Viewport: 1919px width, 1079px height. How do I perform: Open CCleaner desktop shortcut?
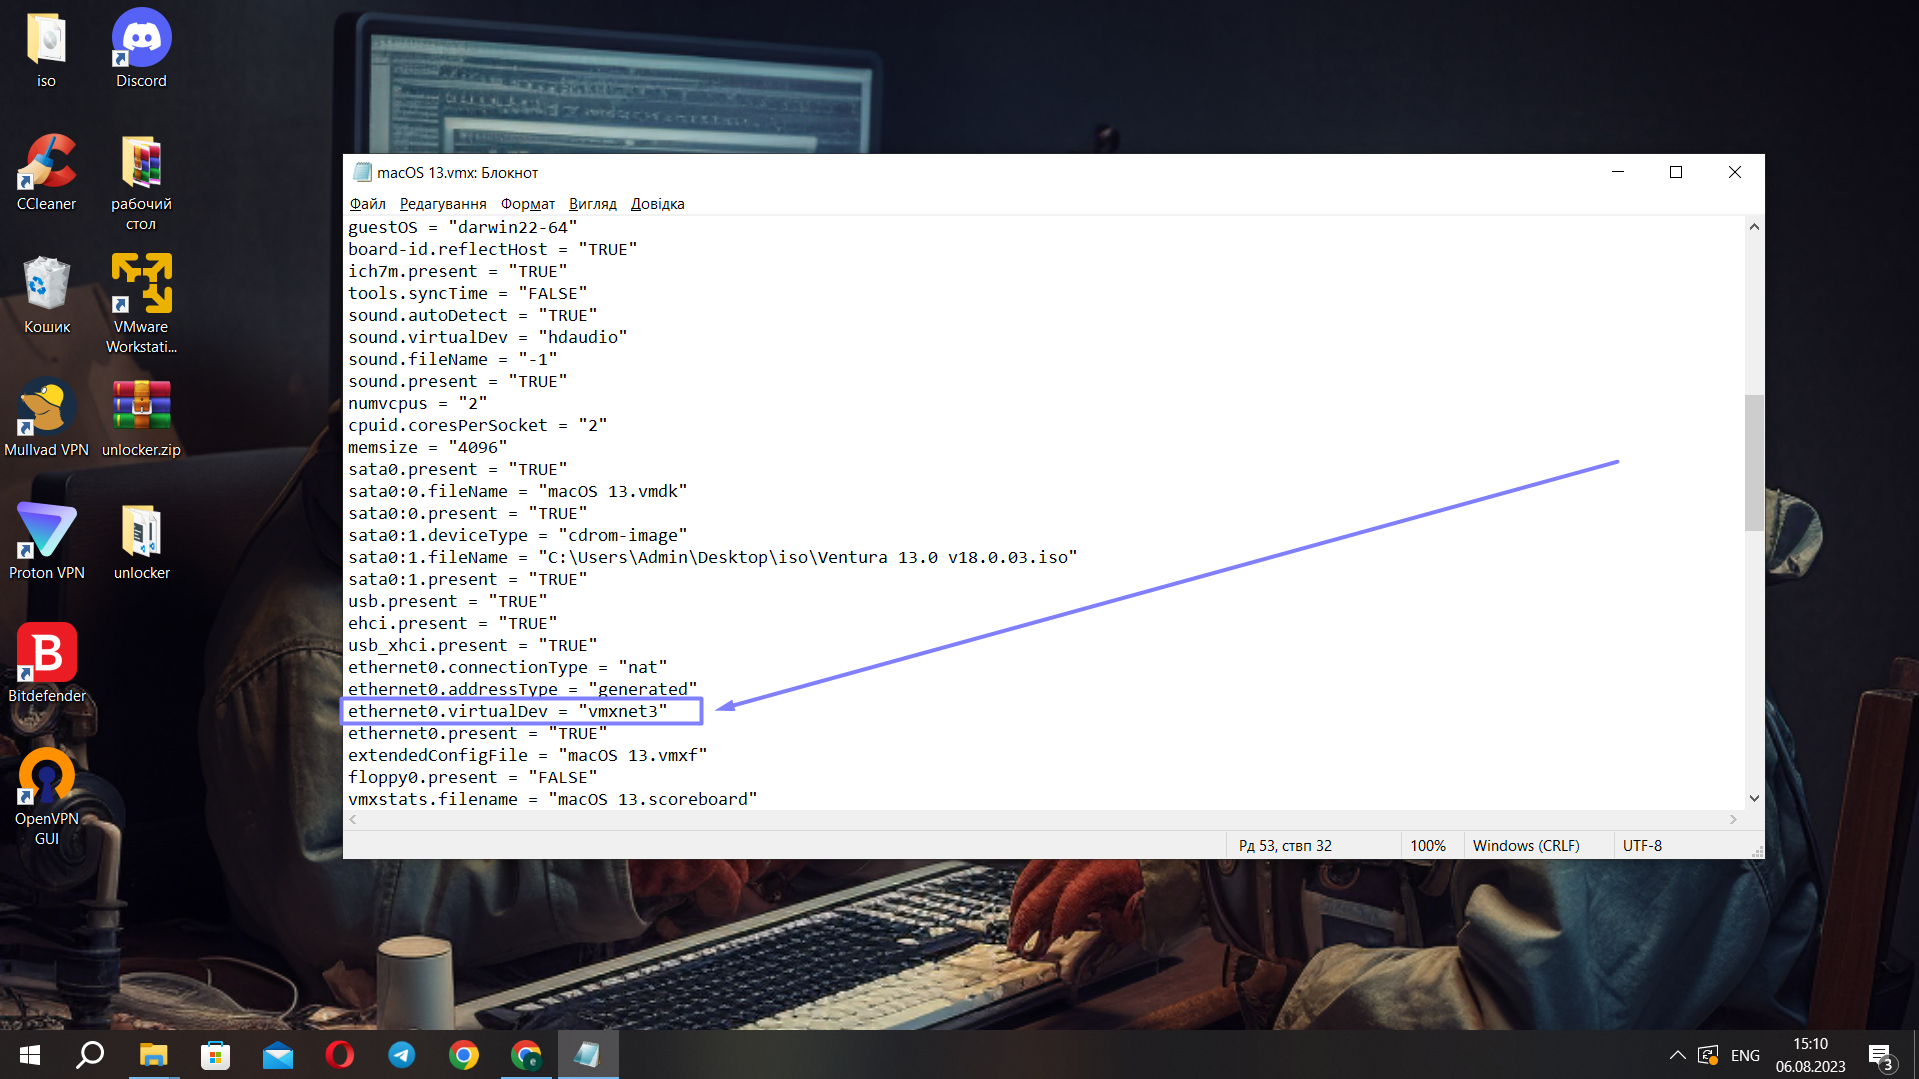click(46, 173)
